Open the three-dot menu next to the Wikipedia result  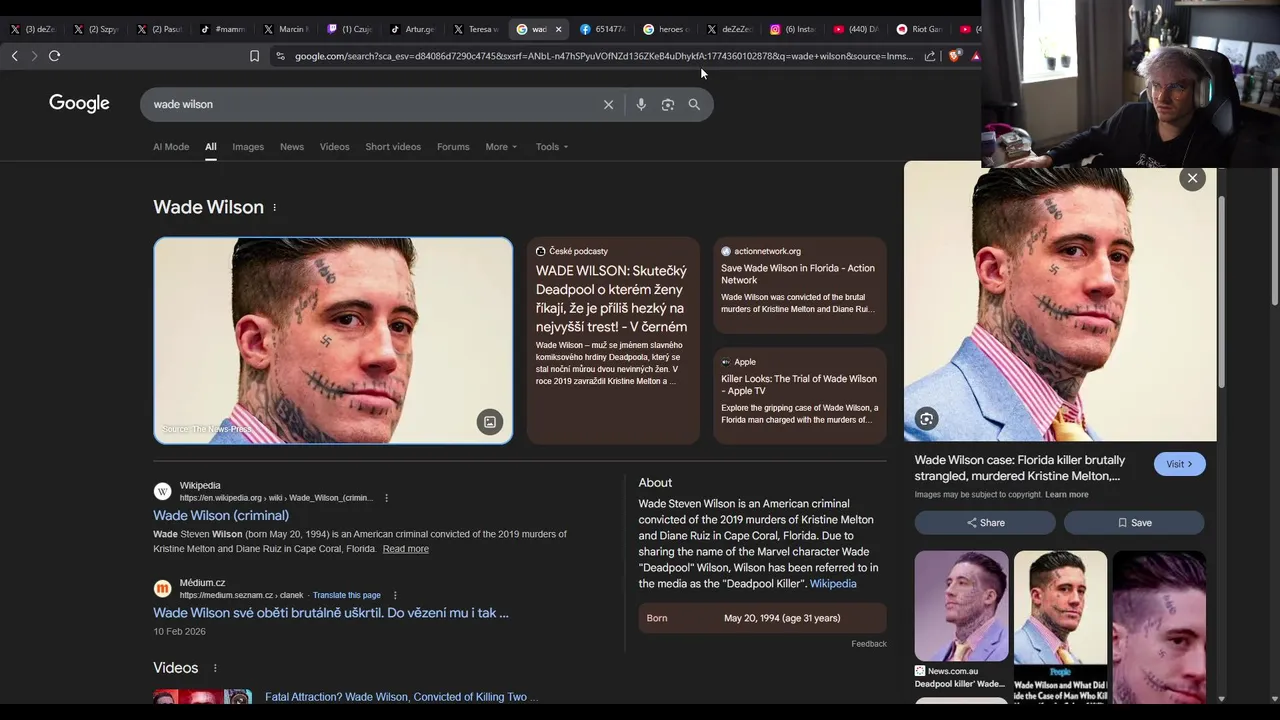386,498
